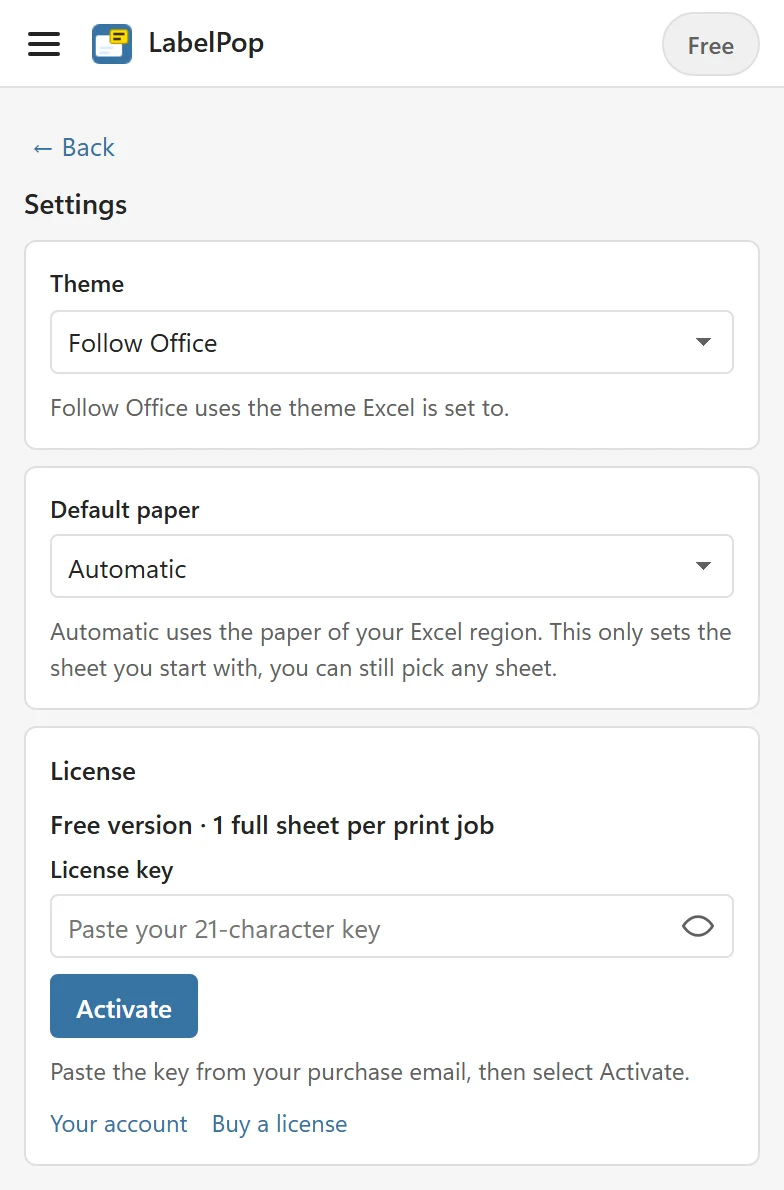
Task: Click 'Paste the key from your purchase email' hint
Action: (x=370, y=1072)
